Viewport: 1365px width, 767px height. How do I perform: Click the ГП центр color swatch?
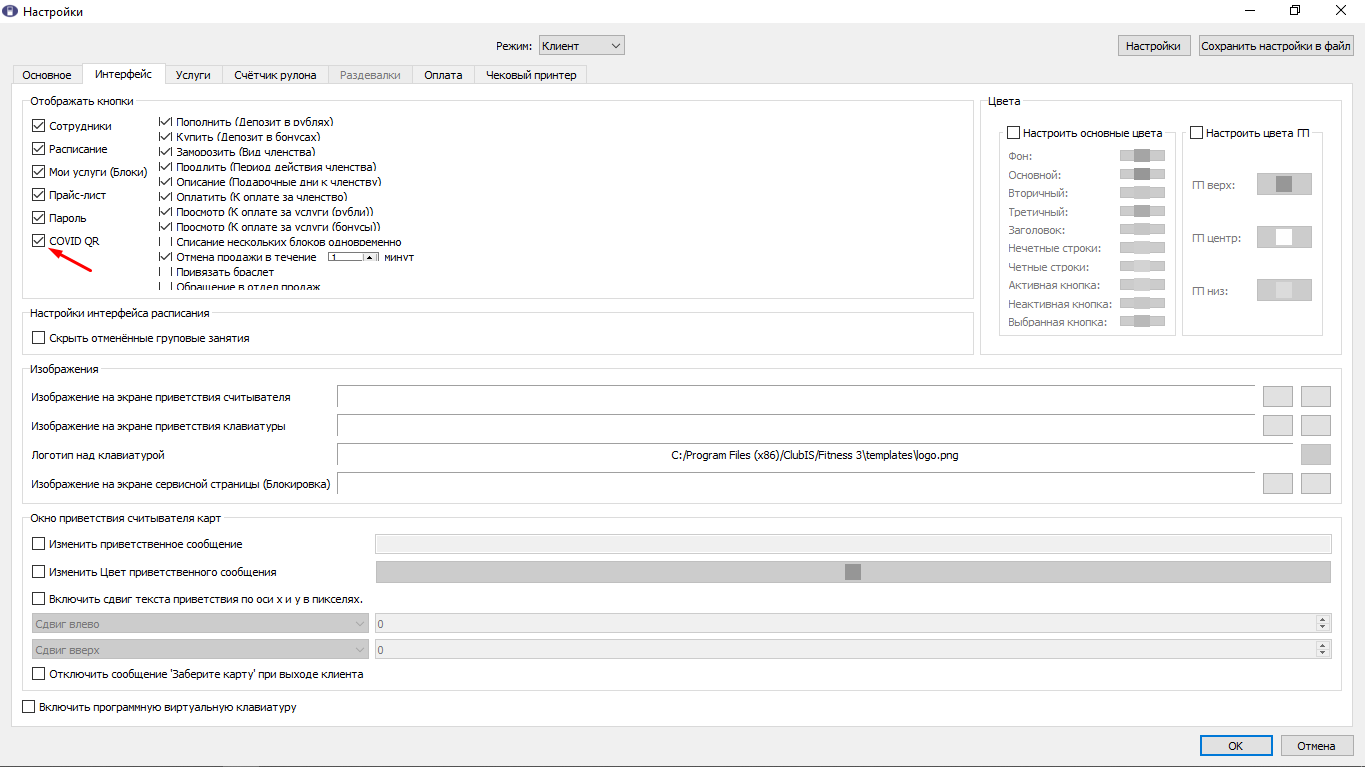click(x=1284, y=237)
